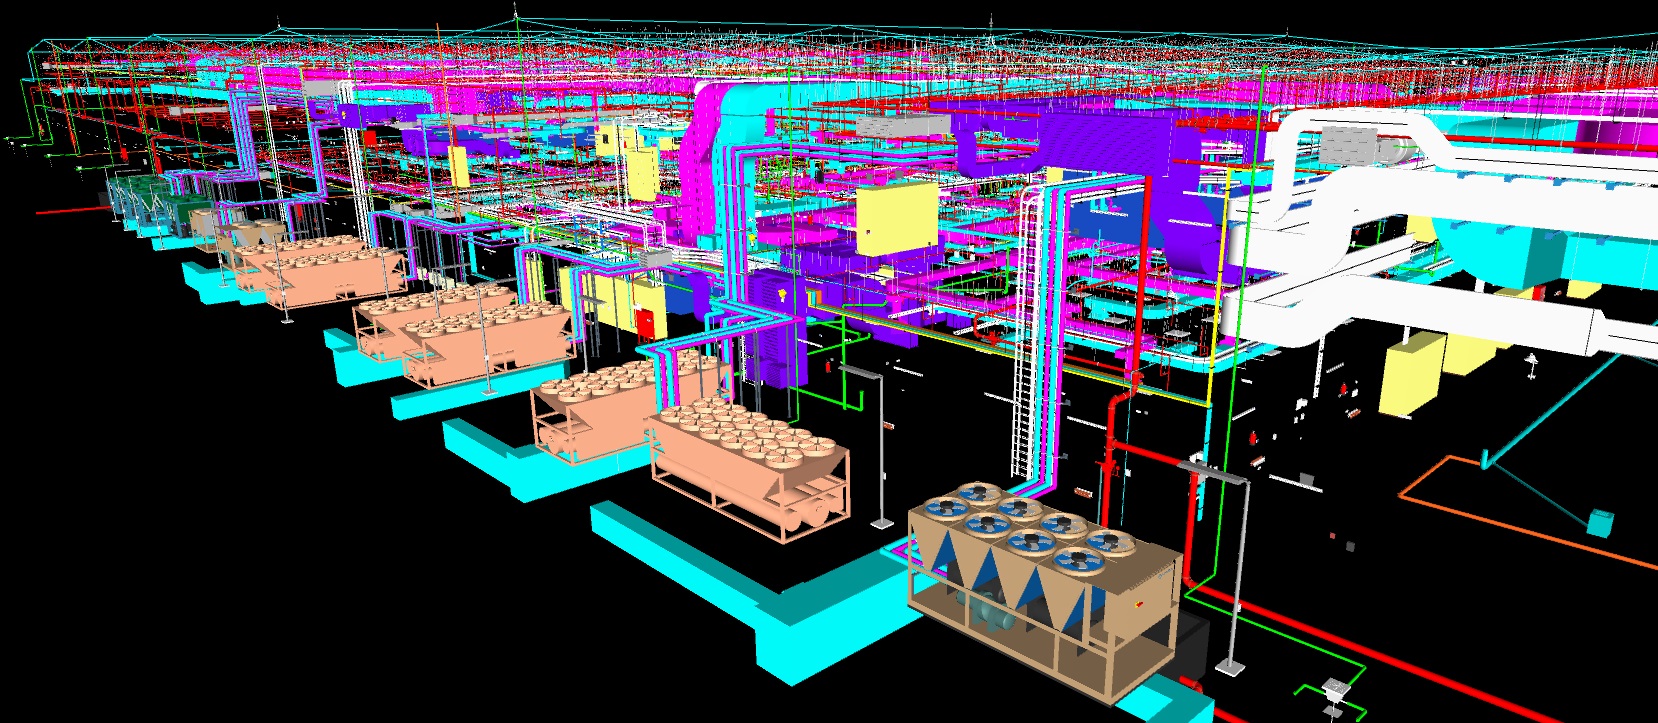Select the grey box atop the white duct
This screenshot has width=1658, height=723.
[x=1349, y=144]
